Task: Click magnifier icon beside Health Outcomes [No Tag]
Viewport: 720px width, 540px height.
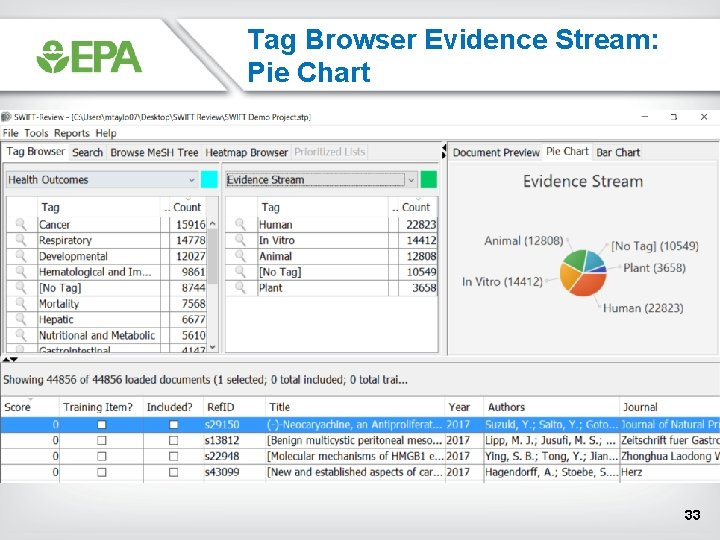Action: [x=21, y=287]
